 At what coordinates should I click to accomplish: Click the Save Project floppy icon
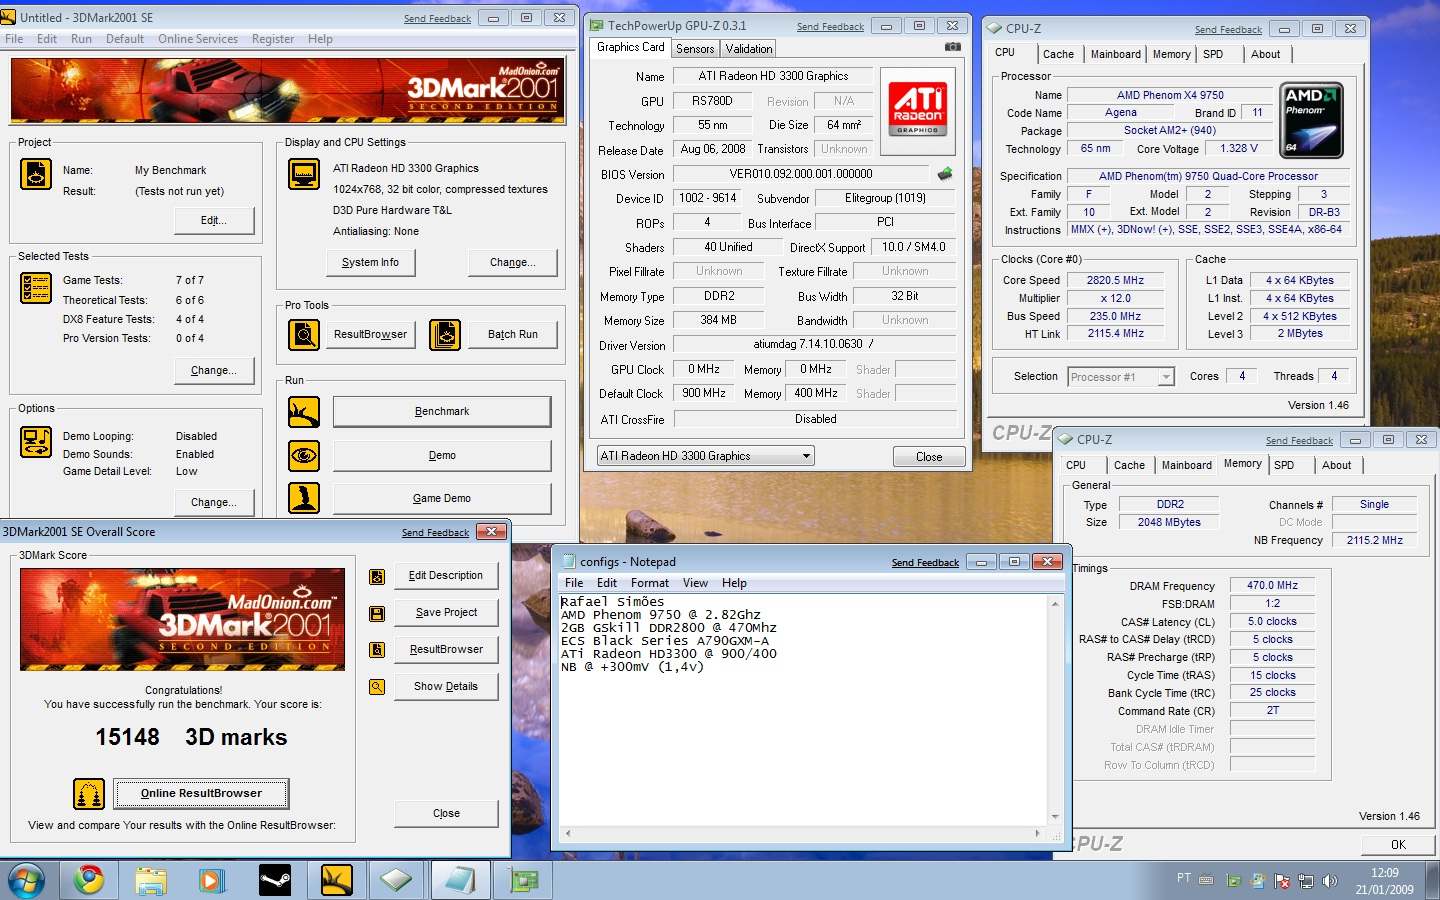tap(377, 613)
